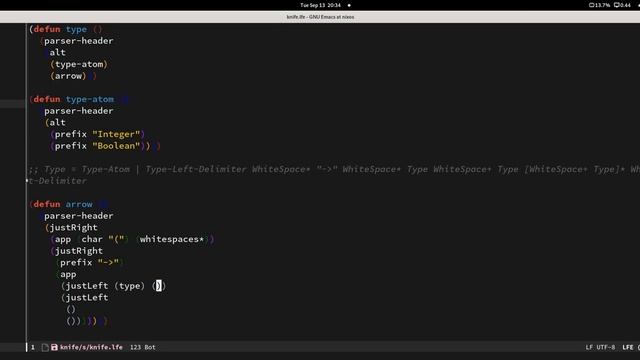
Task: Click the highlighted fringe marker beside defun type-atom
Action: point(12,103)
